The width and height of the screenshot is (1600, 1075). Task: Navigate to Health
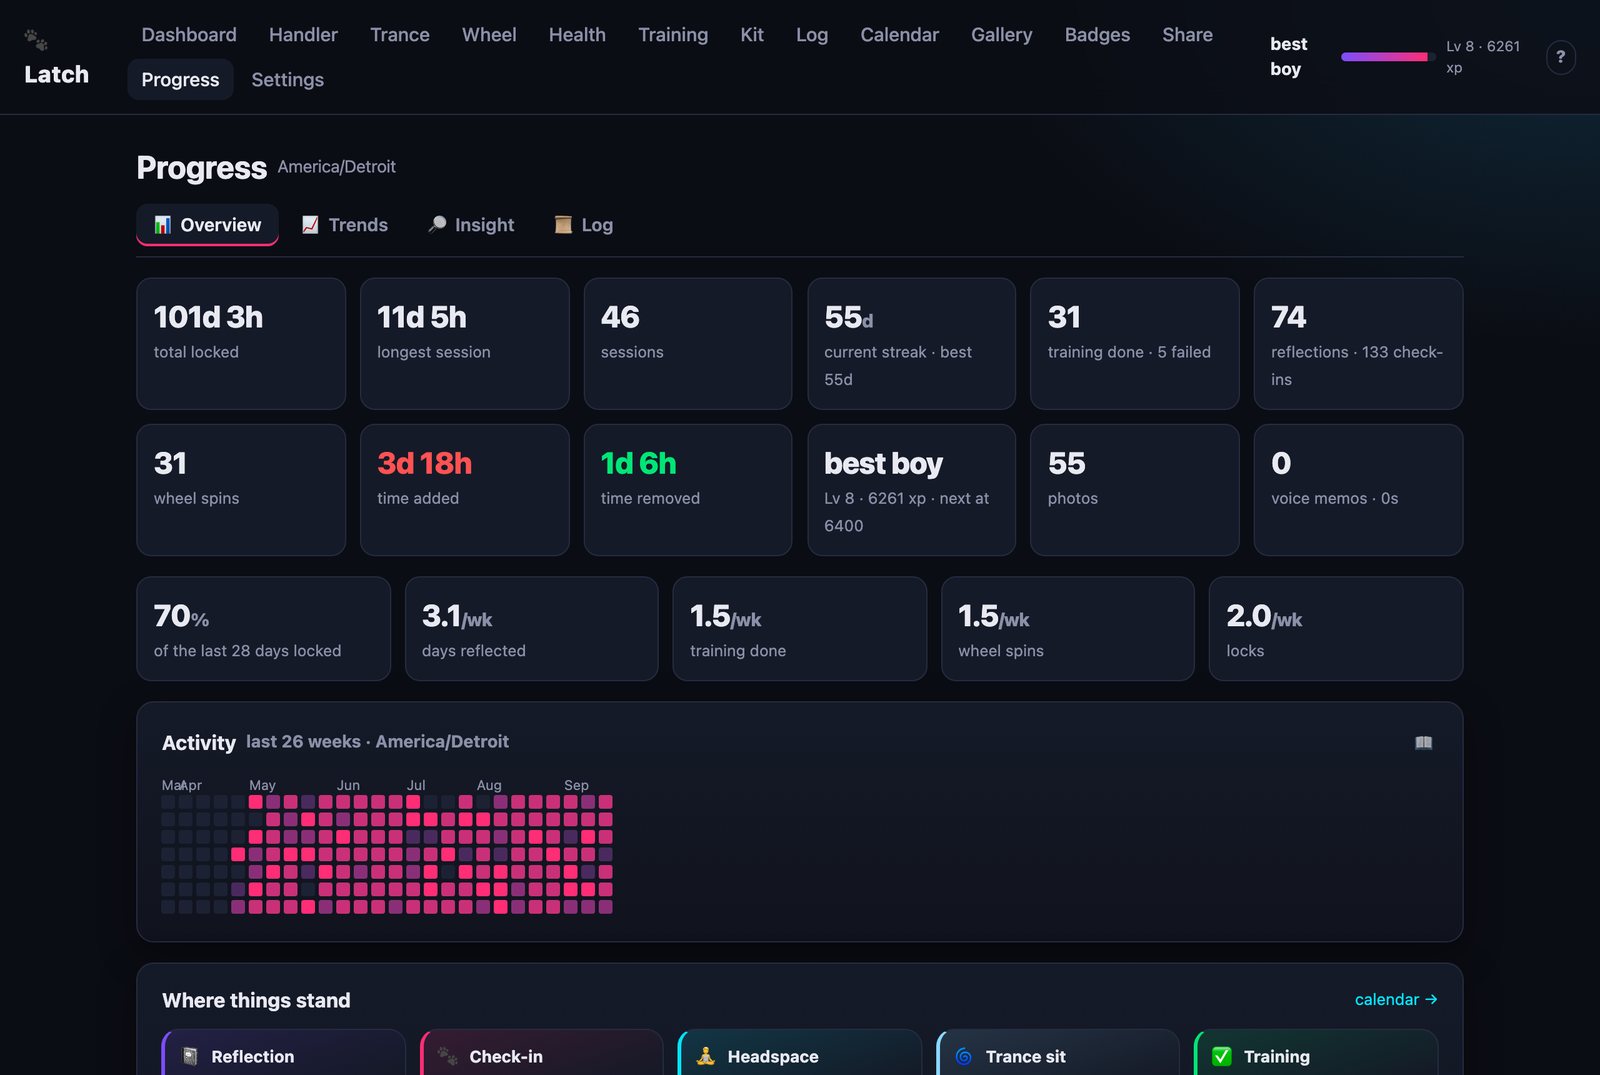click(577, 35)
